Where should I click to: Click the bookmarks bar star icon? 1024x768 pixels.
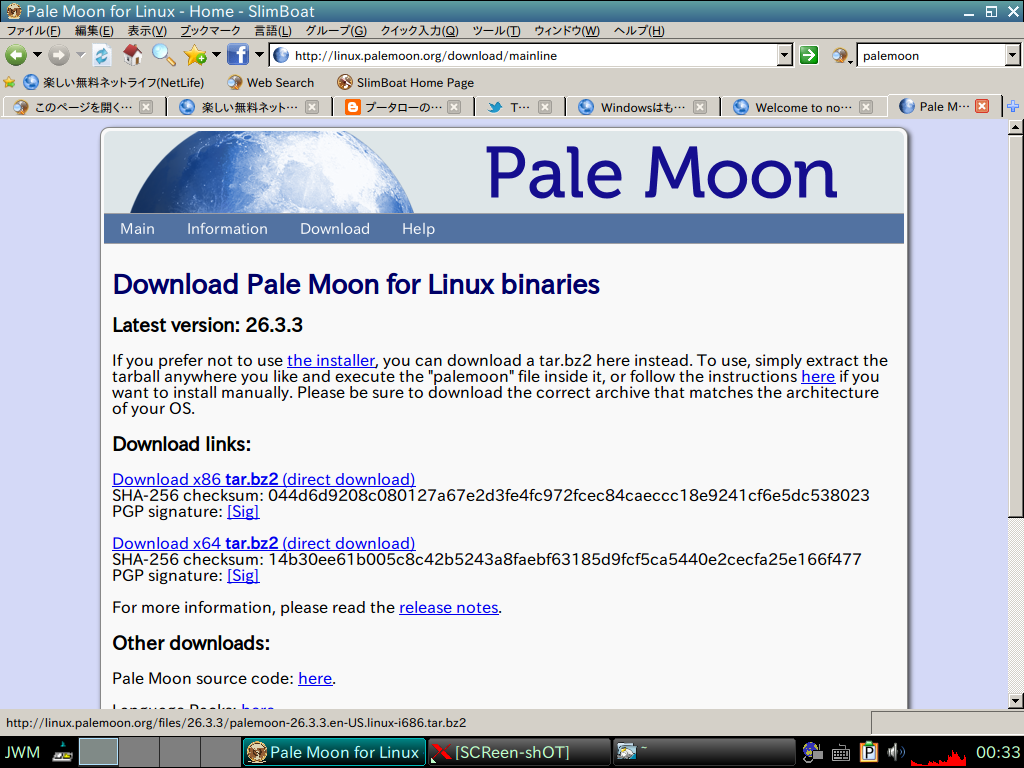point(9,82)
